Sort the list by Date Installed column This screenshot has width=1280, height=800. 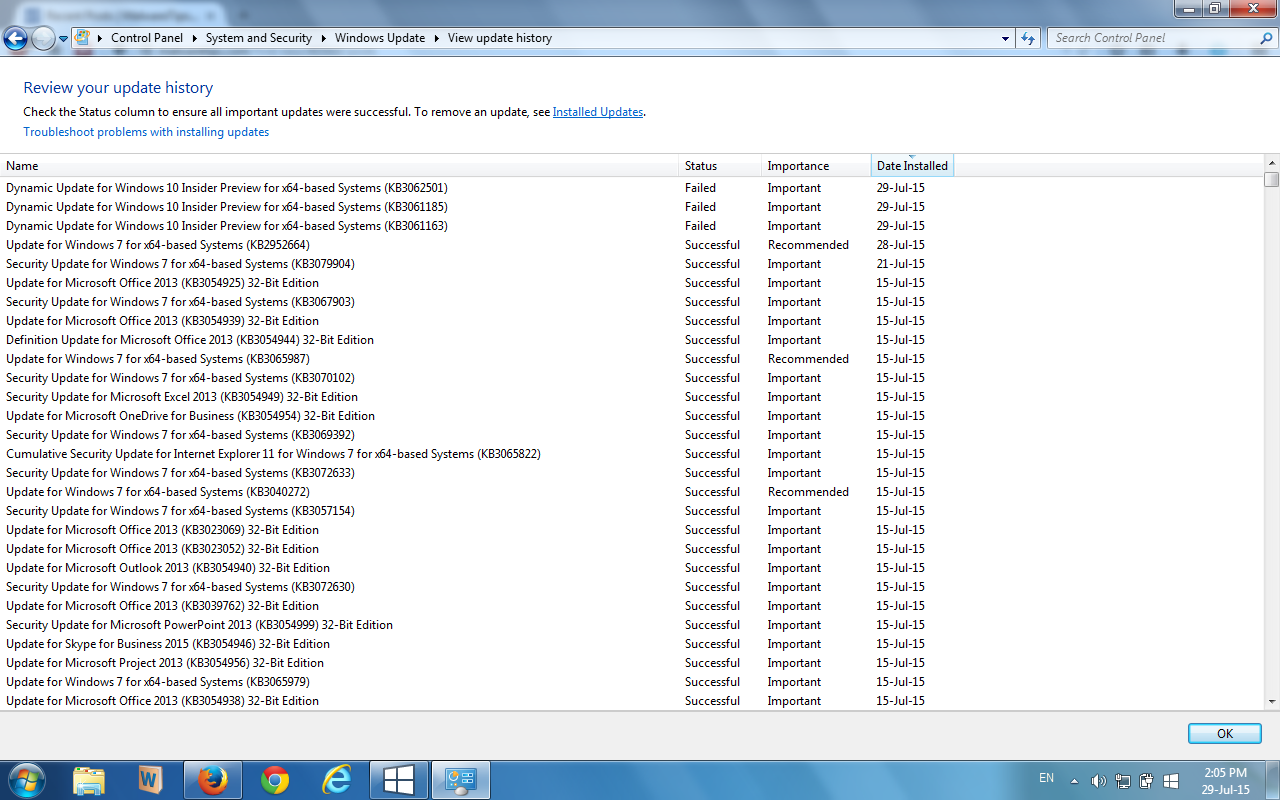tap(912, 166)
